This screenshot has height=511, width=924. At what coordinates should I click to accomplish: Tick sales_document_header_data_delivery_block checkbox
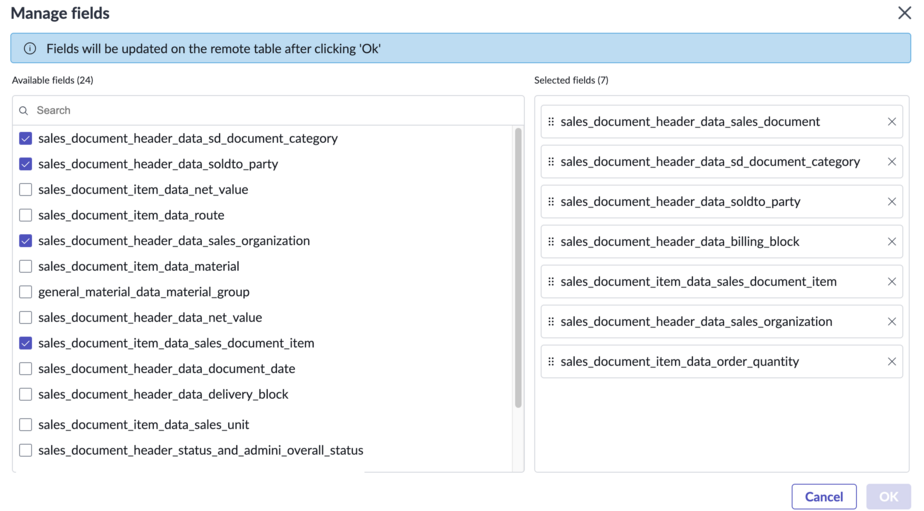25,394
